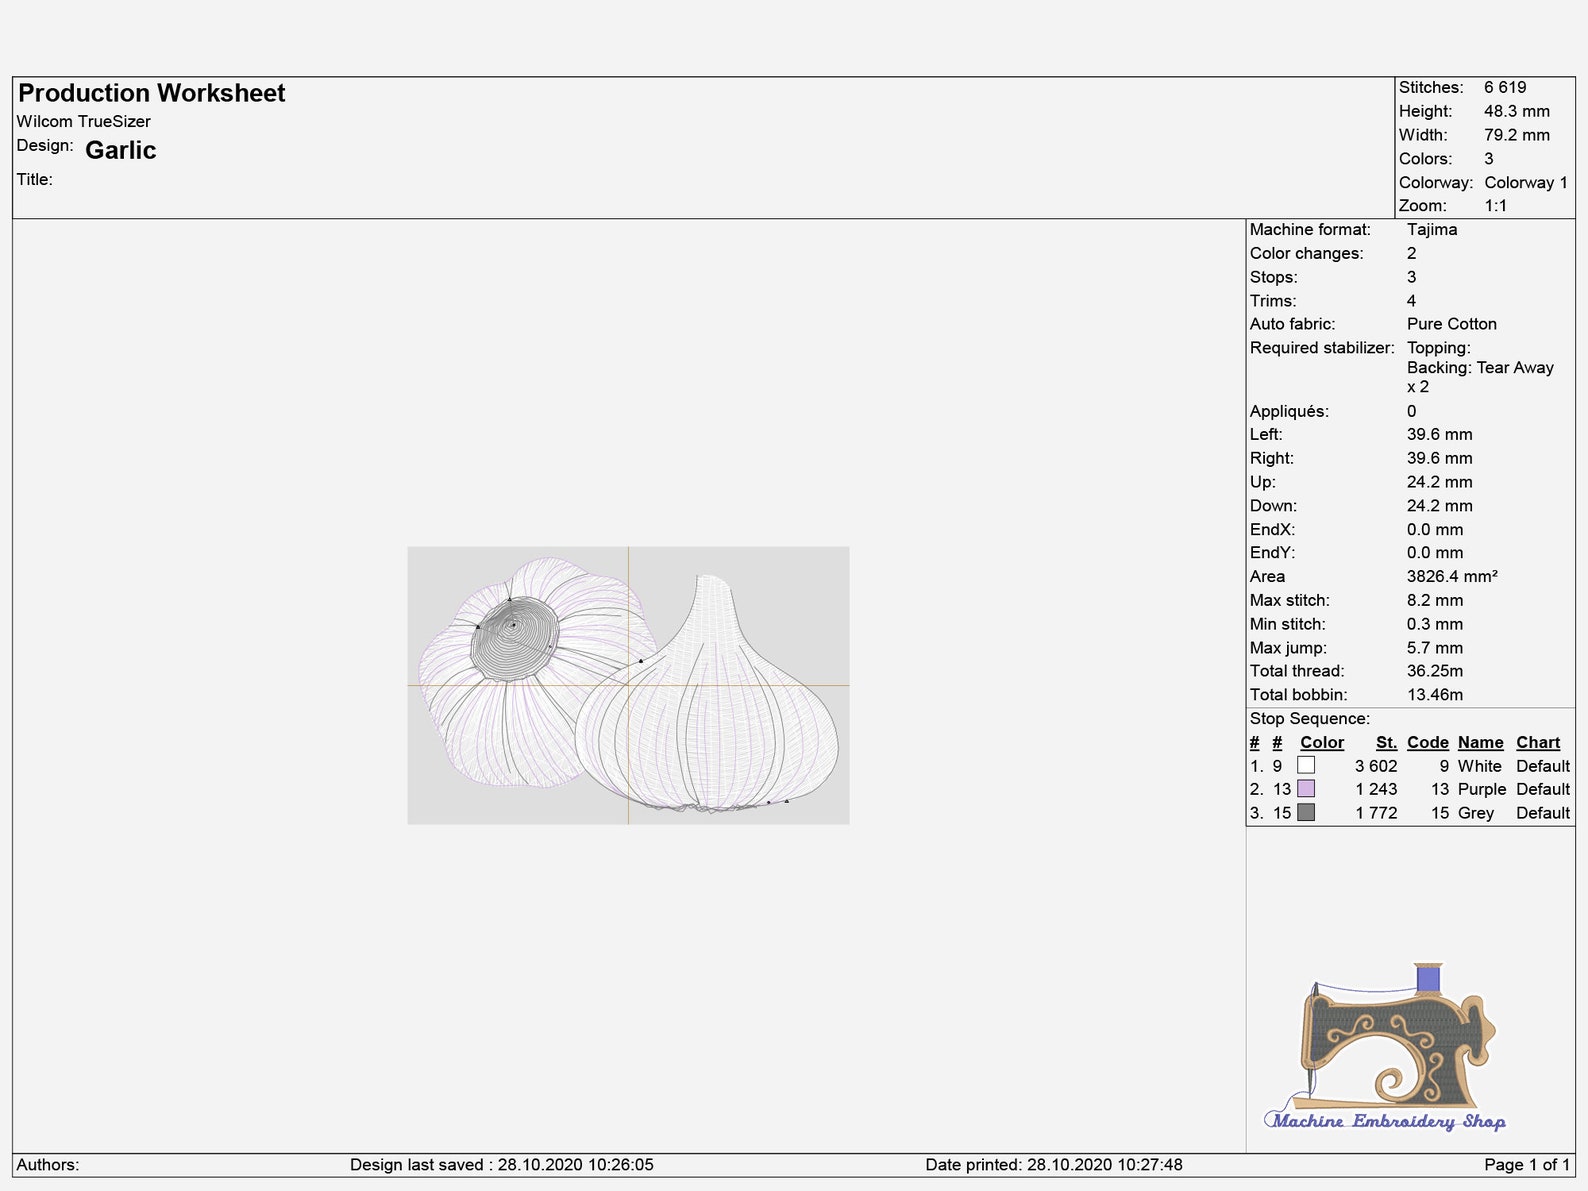Screen dimensions: 1588x1191
Task: Click the Production Worksheet heading
Action: (x=152, y=93)
